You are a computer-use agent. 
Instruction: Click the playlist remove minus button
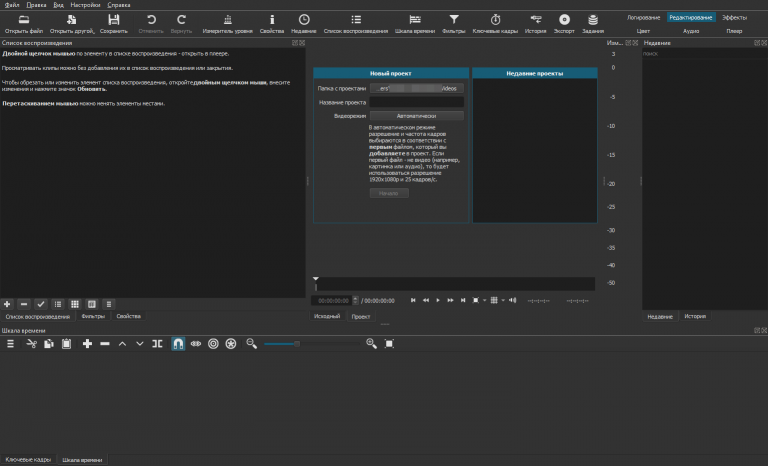24,304
